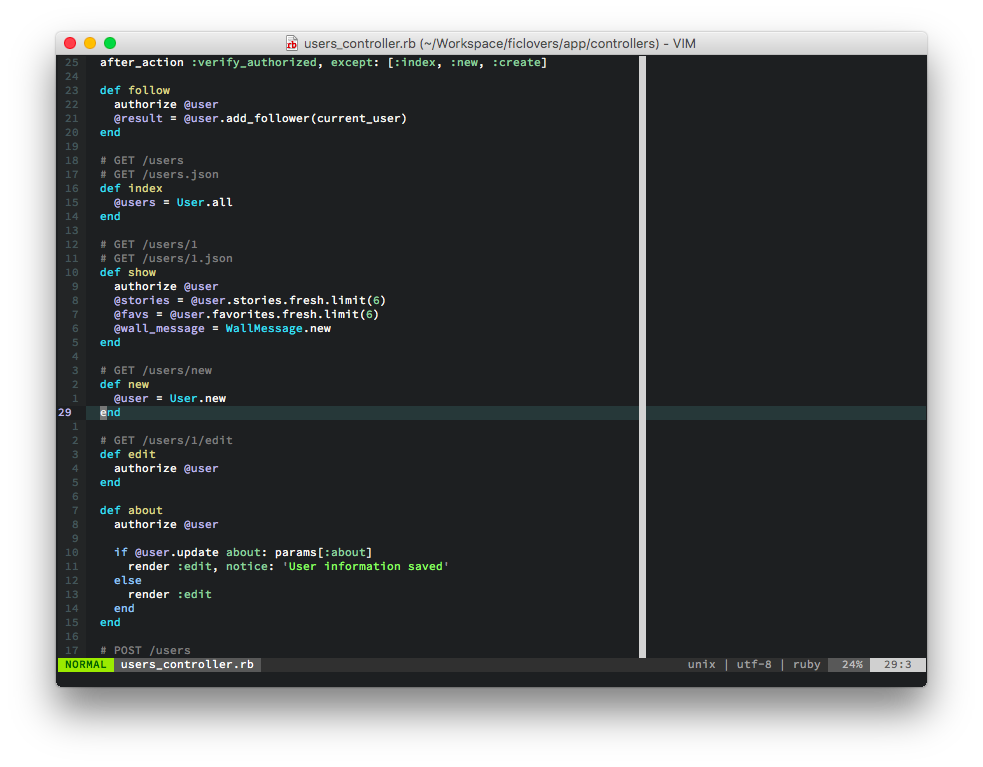The width and height of the screenshot is (983, 767).
Task: Click the NORMAL mode indicator in the statusline
Action: pyautogui.click(x=85, y=664)
